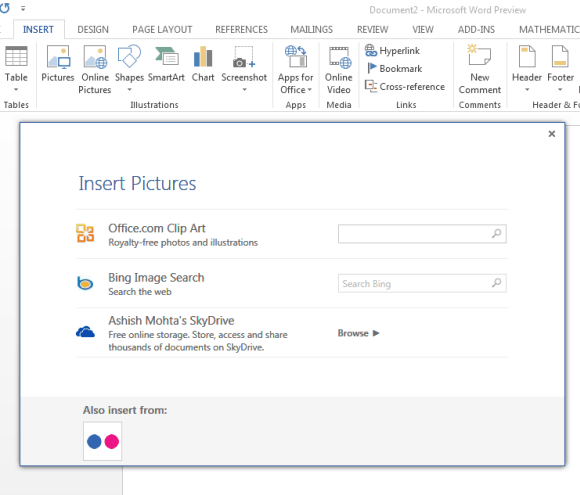The image size is (580, 495).
Task: Open the PAGE LAYOUT tab
Action: [x=162, y=30]
